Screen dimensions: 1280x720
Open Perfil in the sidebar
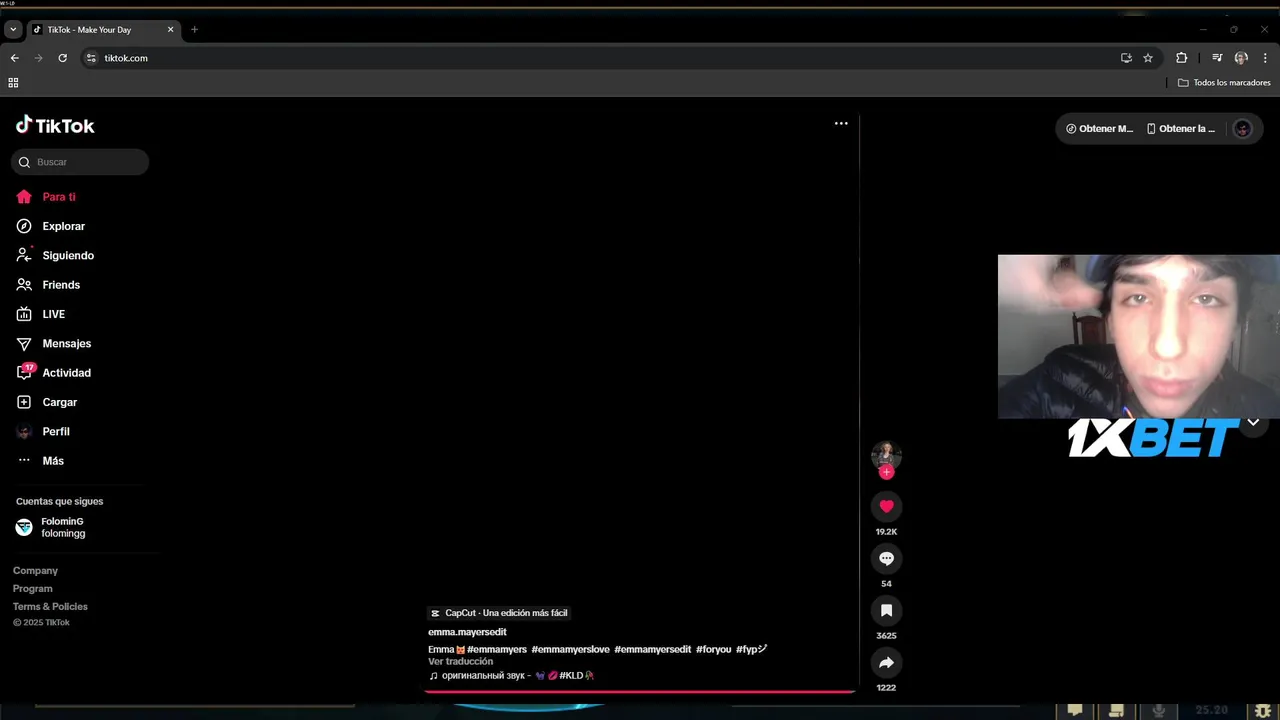click(43, 431)
